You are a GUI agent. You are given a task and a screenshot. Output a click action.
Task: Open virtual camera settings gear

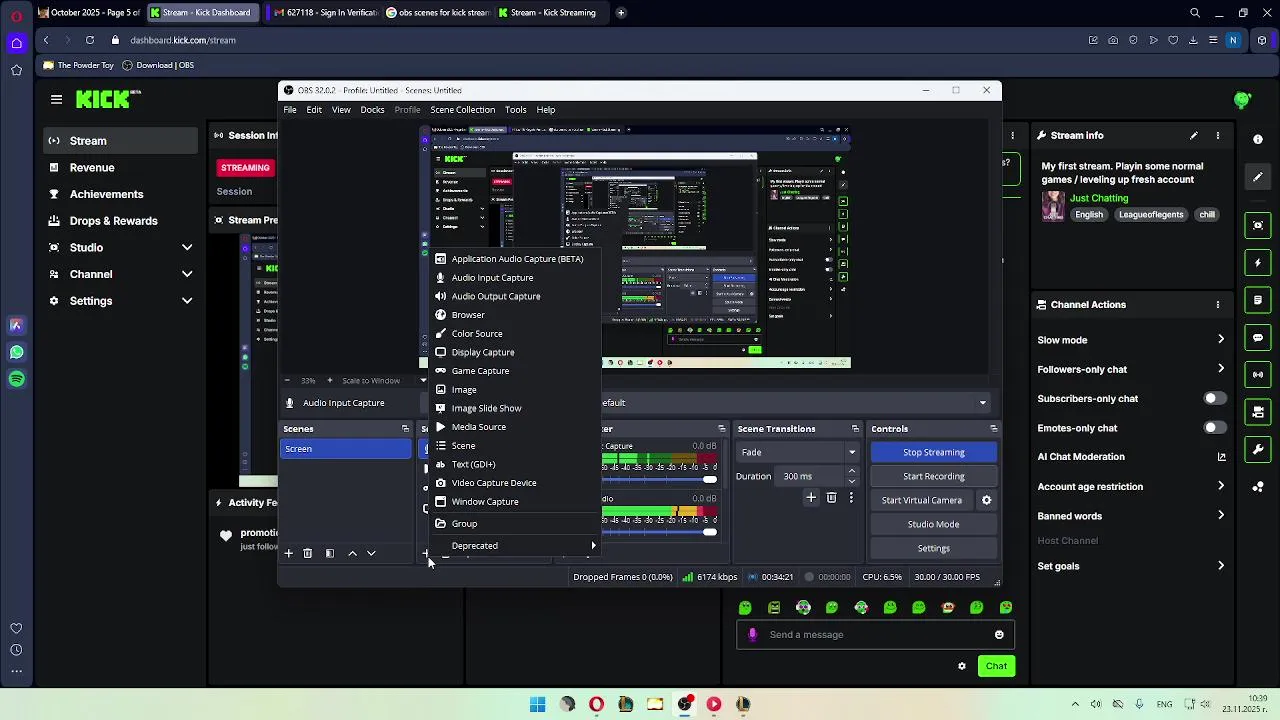[986, 500]
